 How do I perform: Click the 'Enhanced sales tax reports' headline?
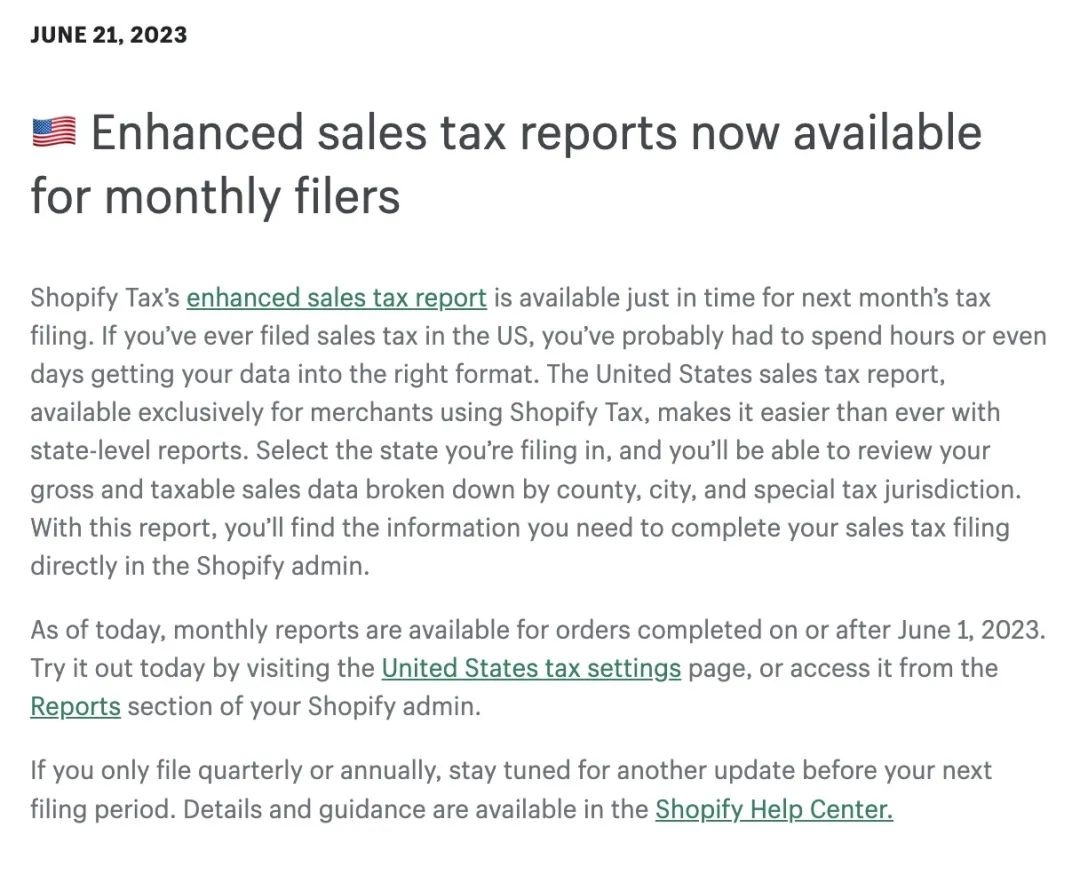[507, 132]
